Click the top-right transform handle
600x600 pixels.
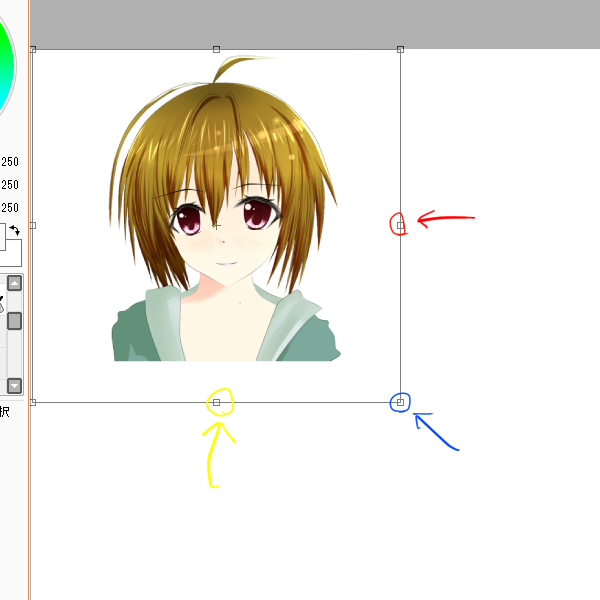(400, 49)
